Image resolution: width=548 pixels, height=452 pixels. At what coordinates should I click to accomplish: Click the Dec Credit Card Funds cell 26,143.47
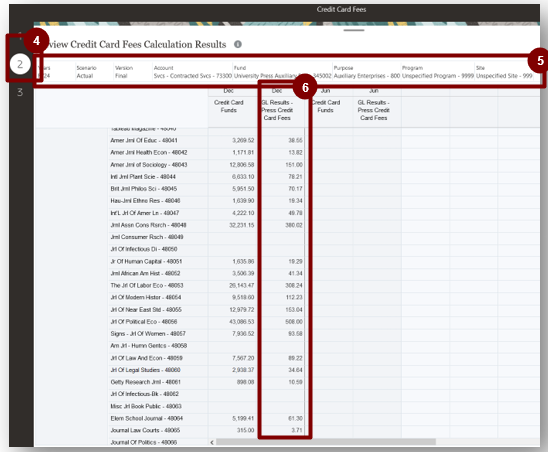pos(232,286)
